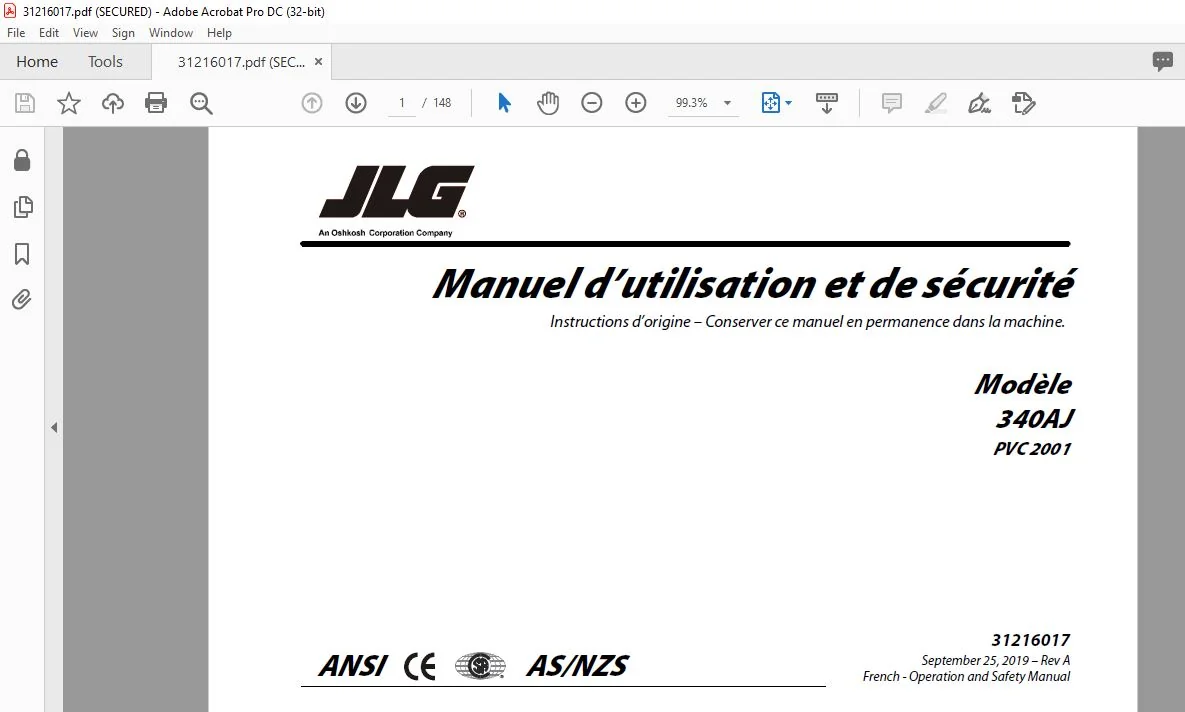Close the 31216017.pdf tab
This screenshot has height=712, width=1185.
pyautogui.click(x=318, y=62)
